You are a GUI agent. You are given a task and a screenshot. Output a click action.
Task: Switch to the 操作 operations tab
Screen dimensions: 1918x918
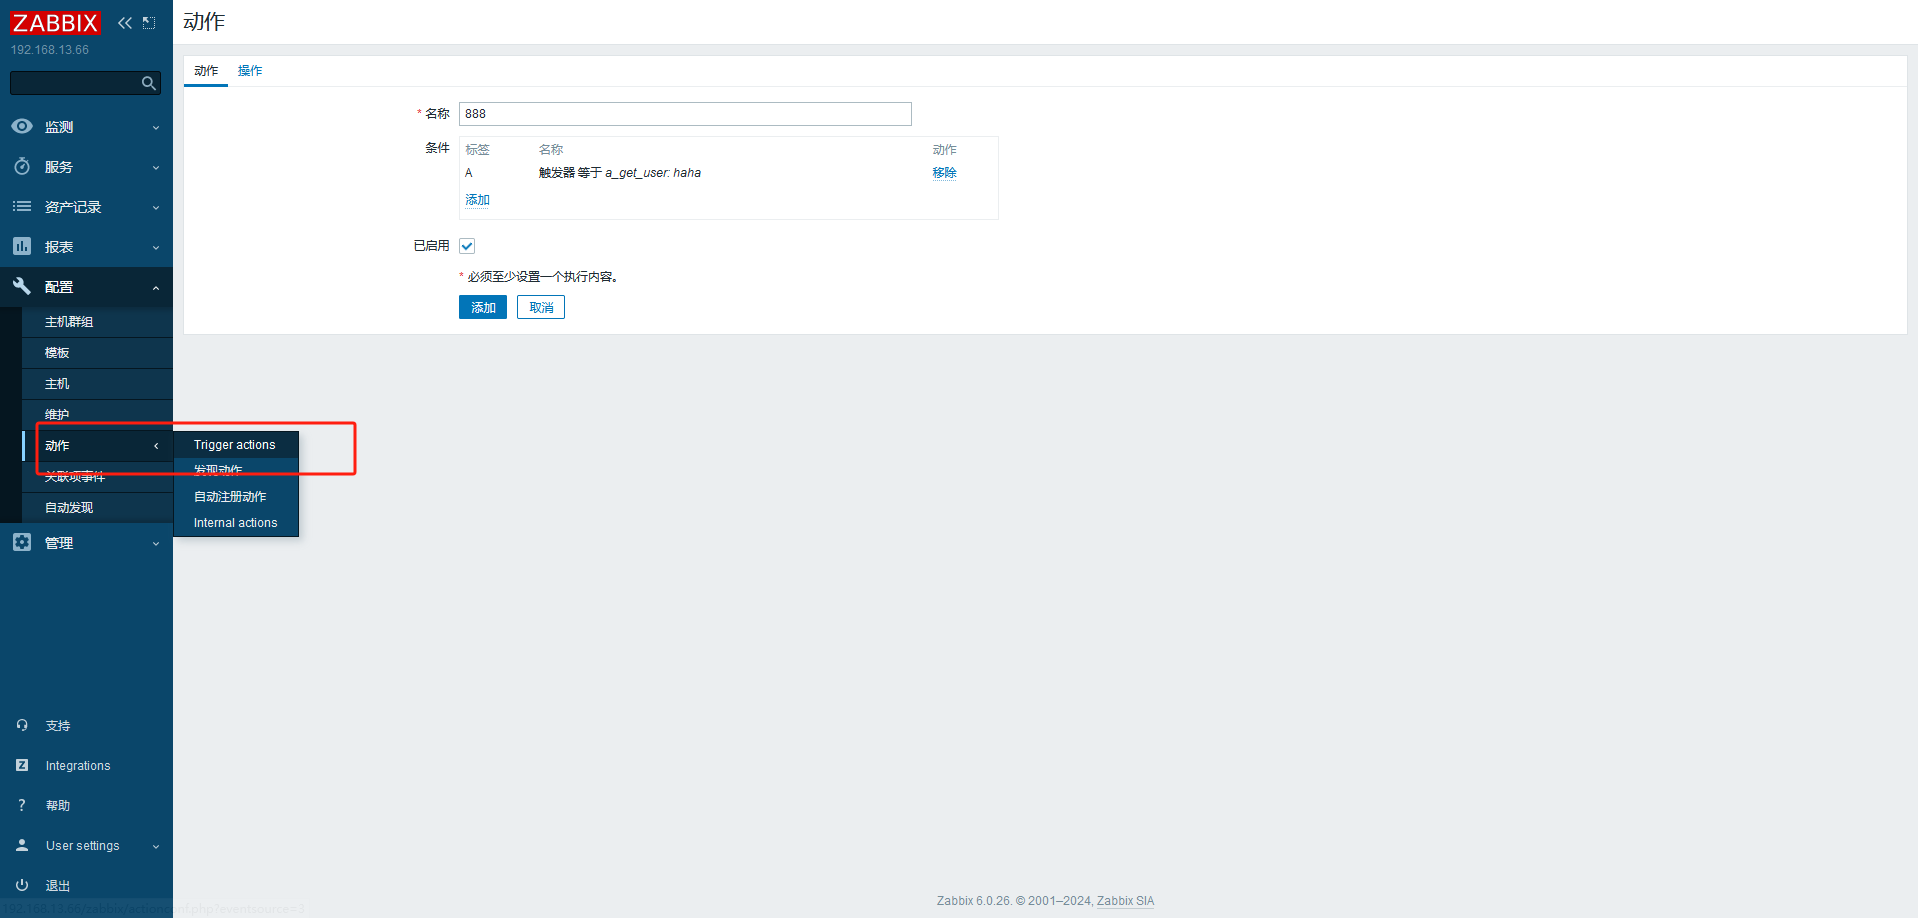pyautogui.click(x=250, y=71)
